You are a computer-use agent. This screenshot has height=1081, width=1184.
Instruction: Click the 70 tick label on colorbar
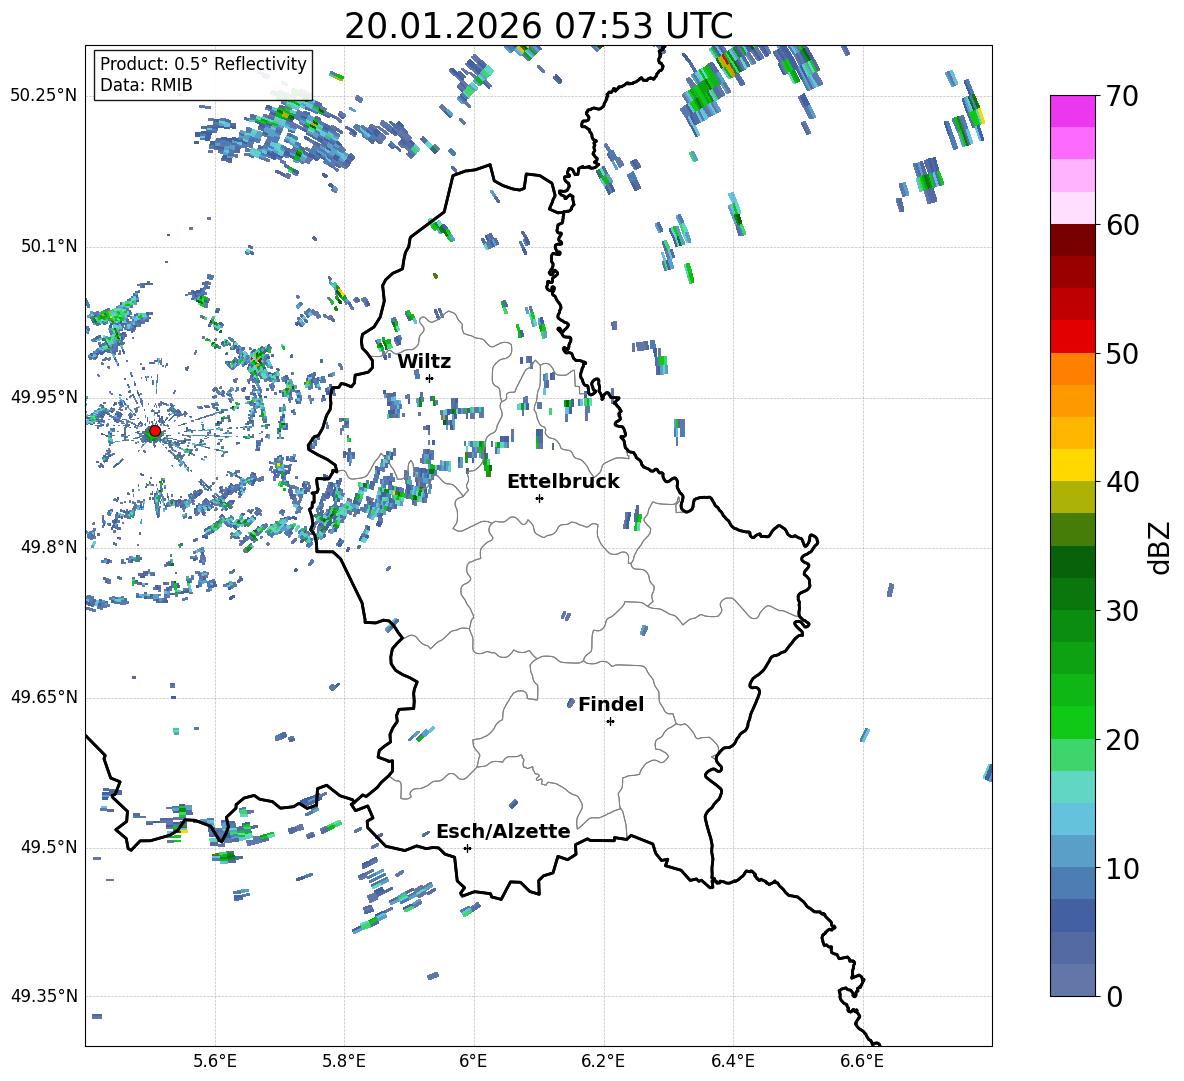(1124, 96)
